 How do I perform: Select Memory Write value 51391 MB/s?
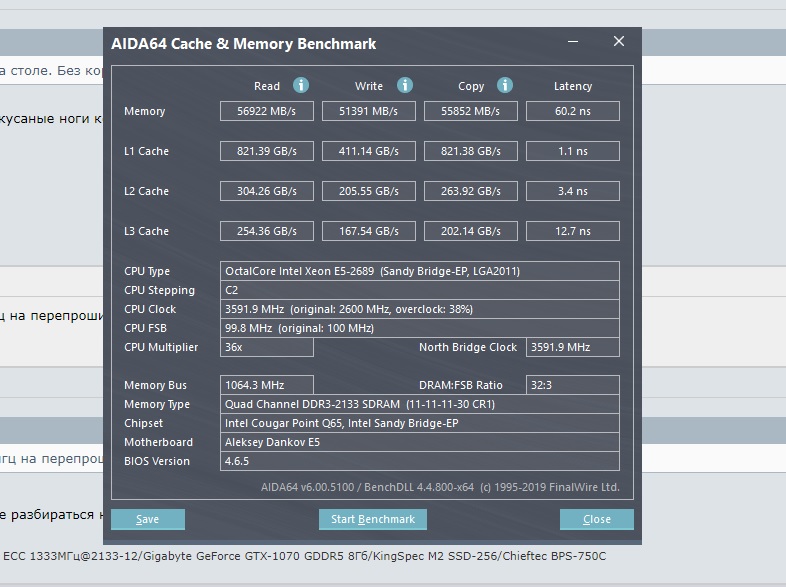coord(368,111)
